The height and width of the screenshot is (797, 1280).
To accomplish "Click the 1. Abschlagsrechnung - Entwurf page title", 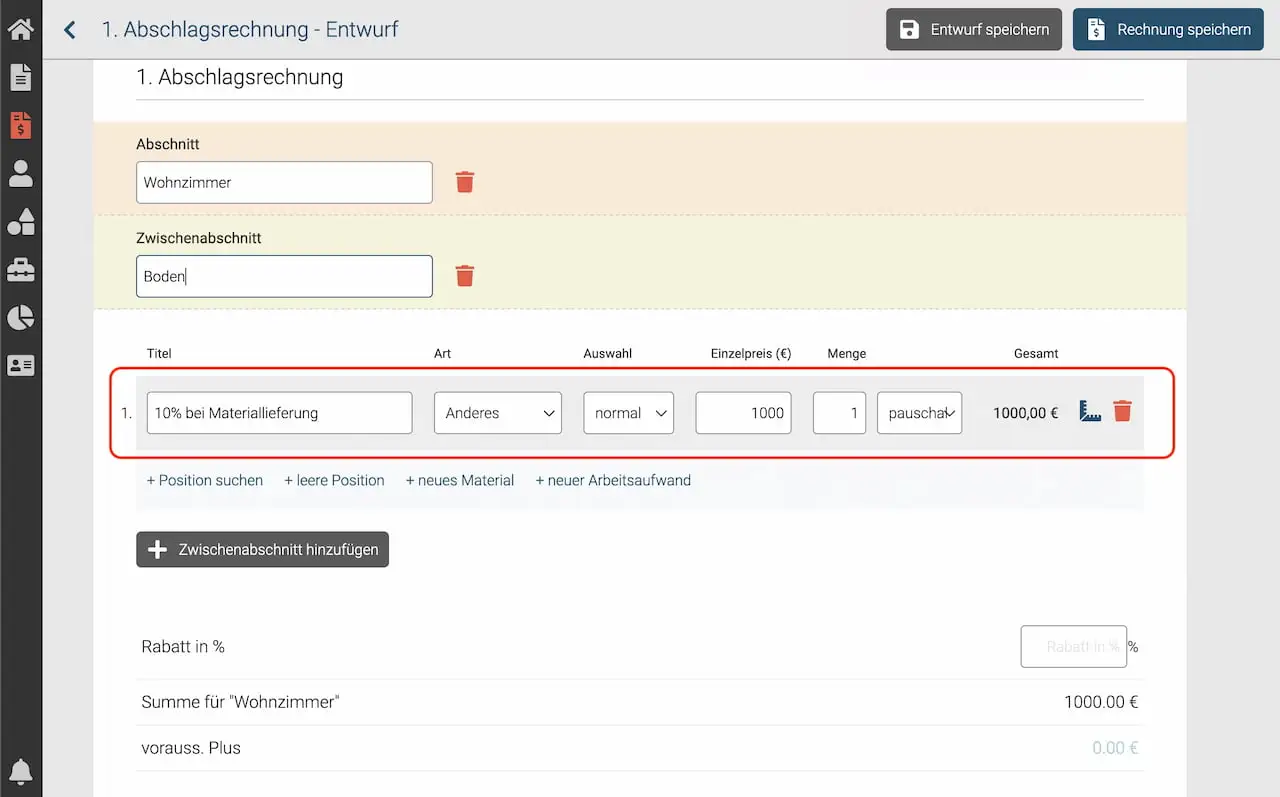I will tap(250, 30).
